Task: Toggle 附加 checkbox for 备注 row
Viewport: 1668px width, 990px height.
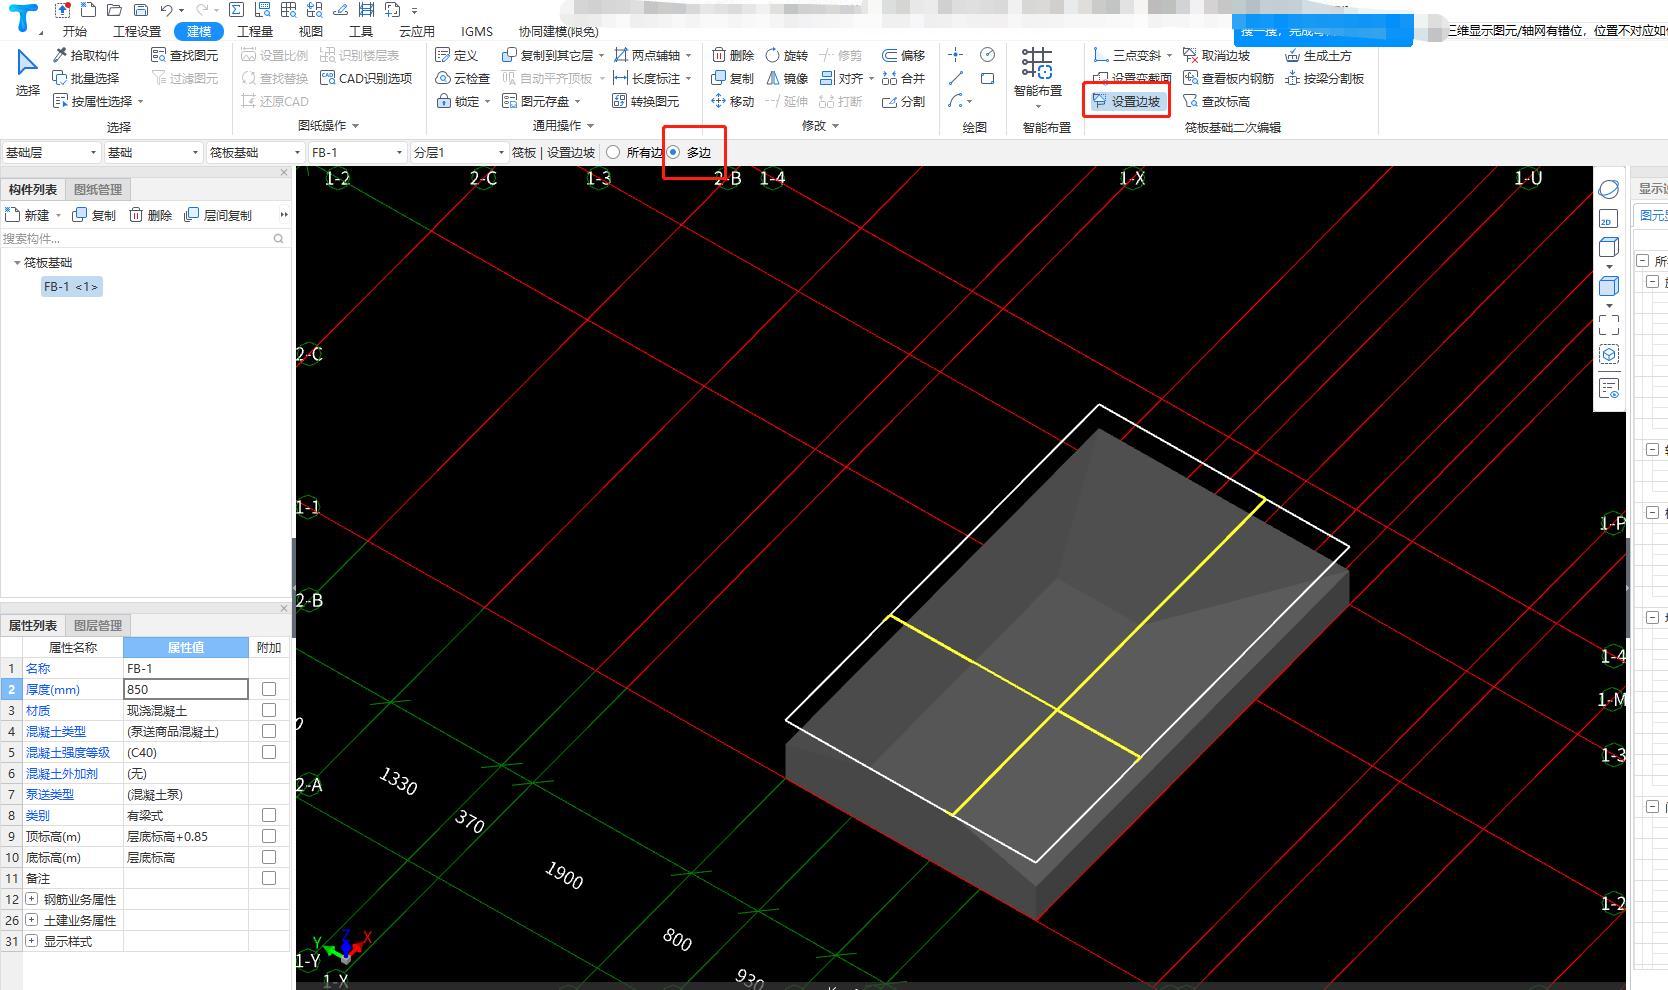Action: tap(269, 878)
